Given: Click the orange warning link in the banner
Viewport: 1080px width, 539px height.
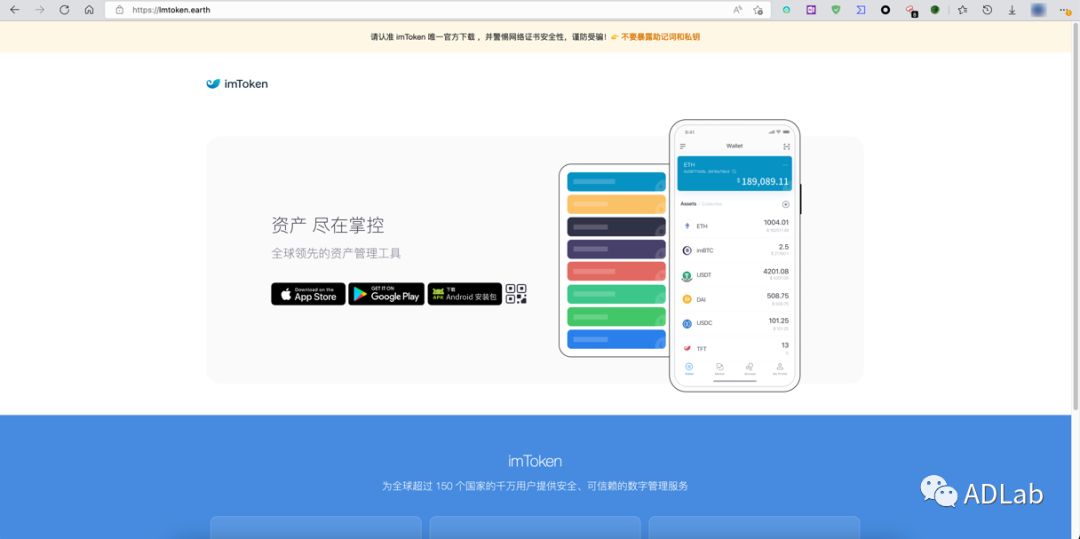Looking at the screenshot, I should [x=660, y=37].
